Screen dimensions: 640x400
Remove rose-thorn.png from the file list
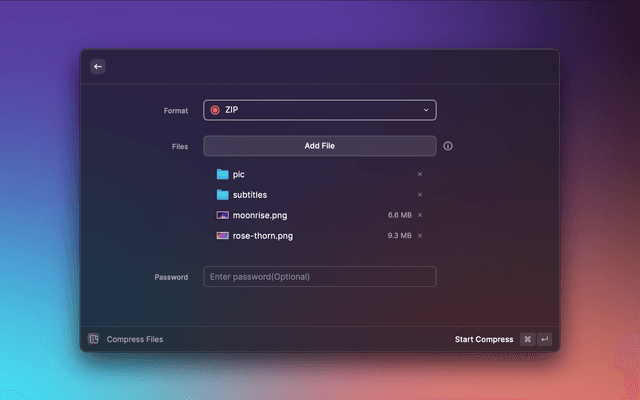pos(420,236)
